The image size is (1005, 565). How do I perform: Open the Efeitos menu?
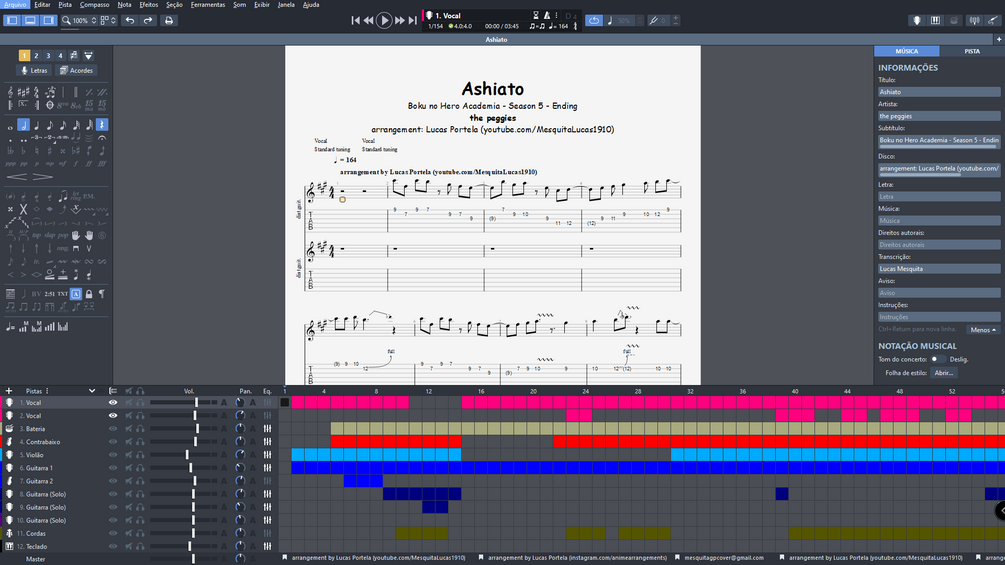tap(149, 4)
